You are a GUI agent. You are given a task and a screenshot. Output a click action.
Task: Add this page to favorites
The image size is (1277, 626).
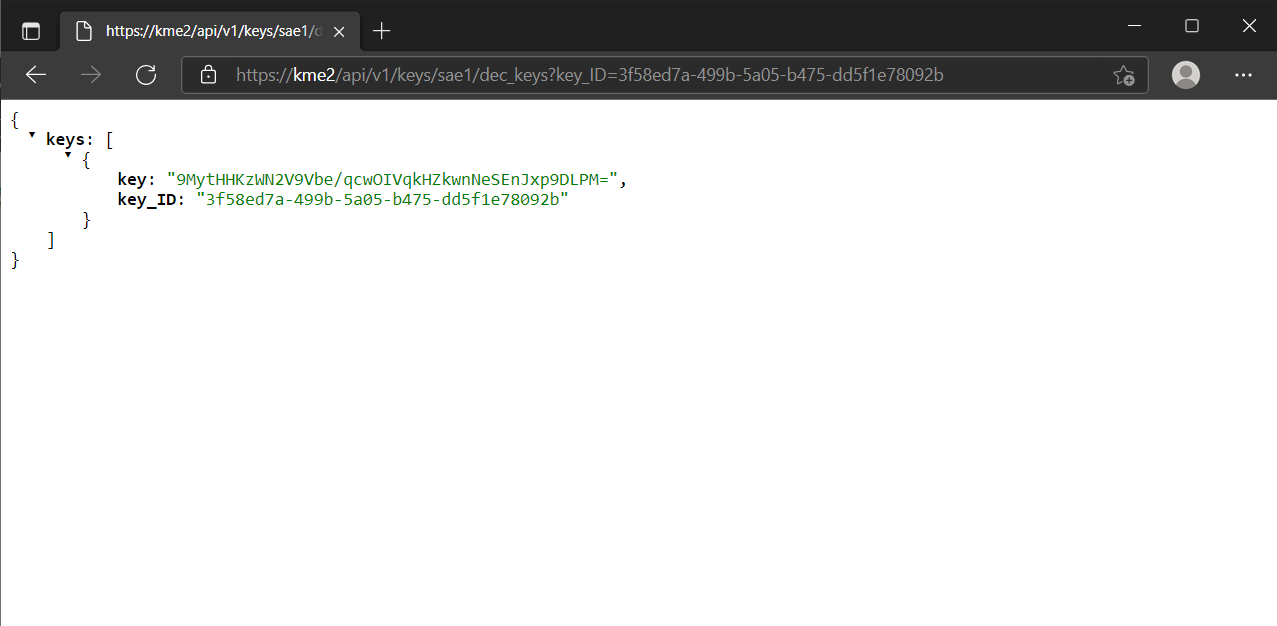pyautogui.click(x=1123, y=75)
